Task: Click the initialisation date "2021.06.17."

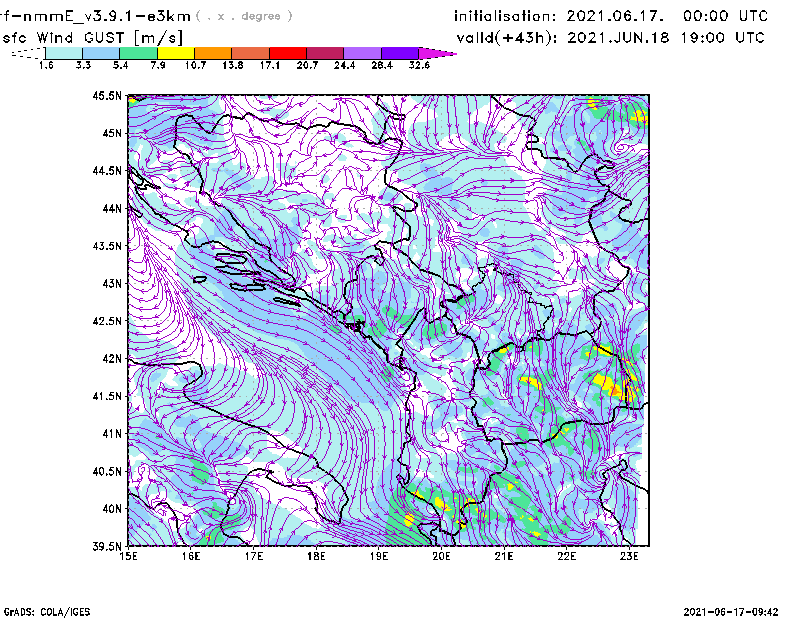Action: [x=616, y=16]
